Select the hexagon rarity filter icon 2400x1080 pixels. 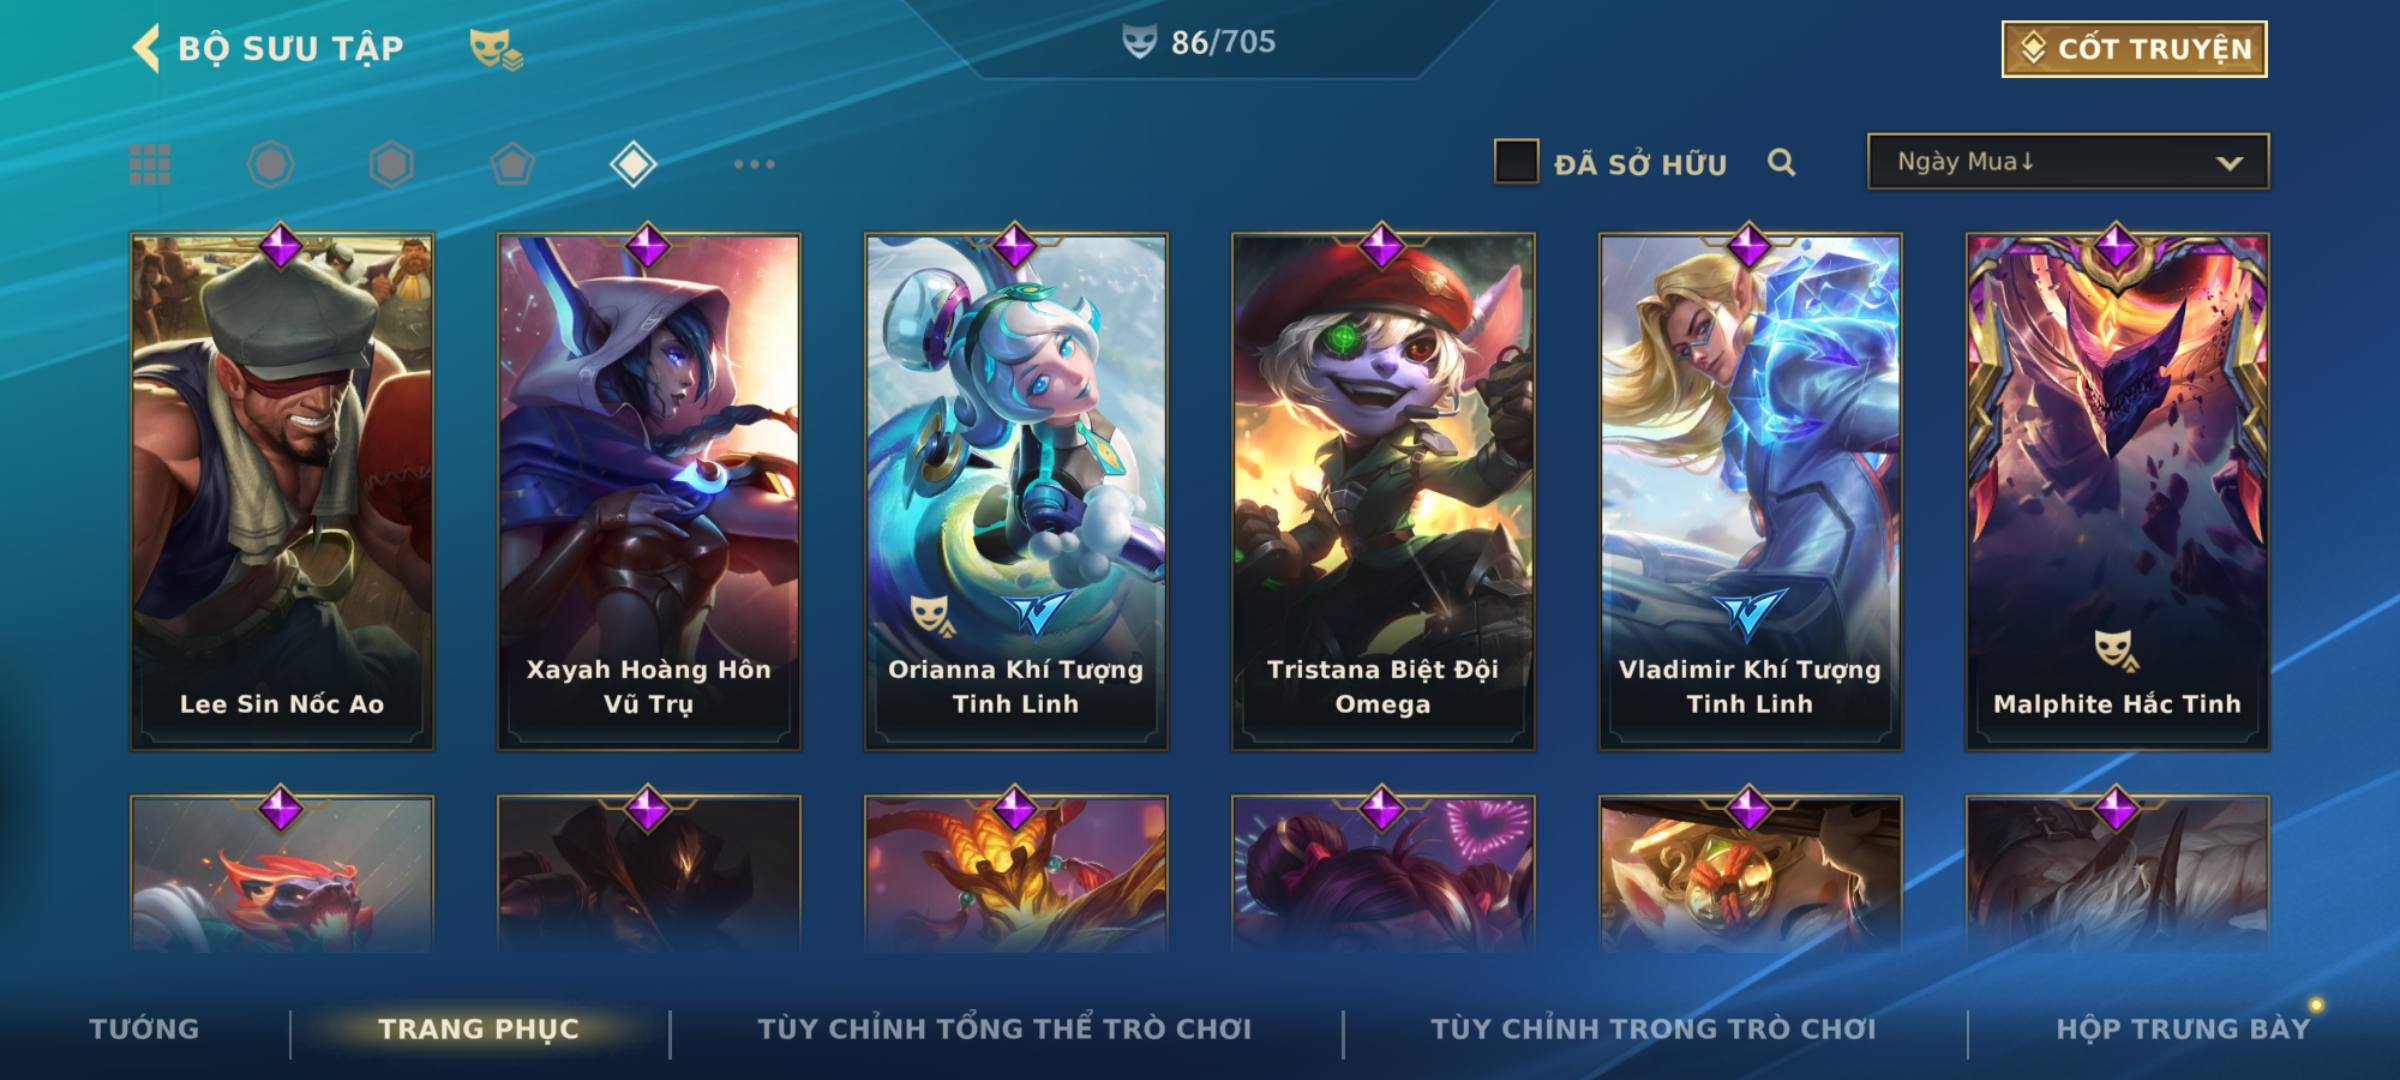click(x=391, y=164)
